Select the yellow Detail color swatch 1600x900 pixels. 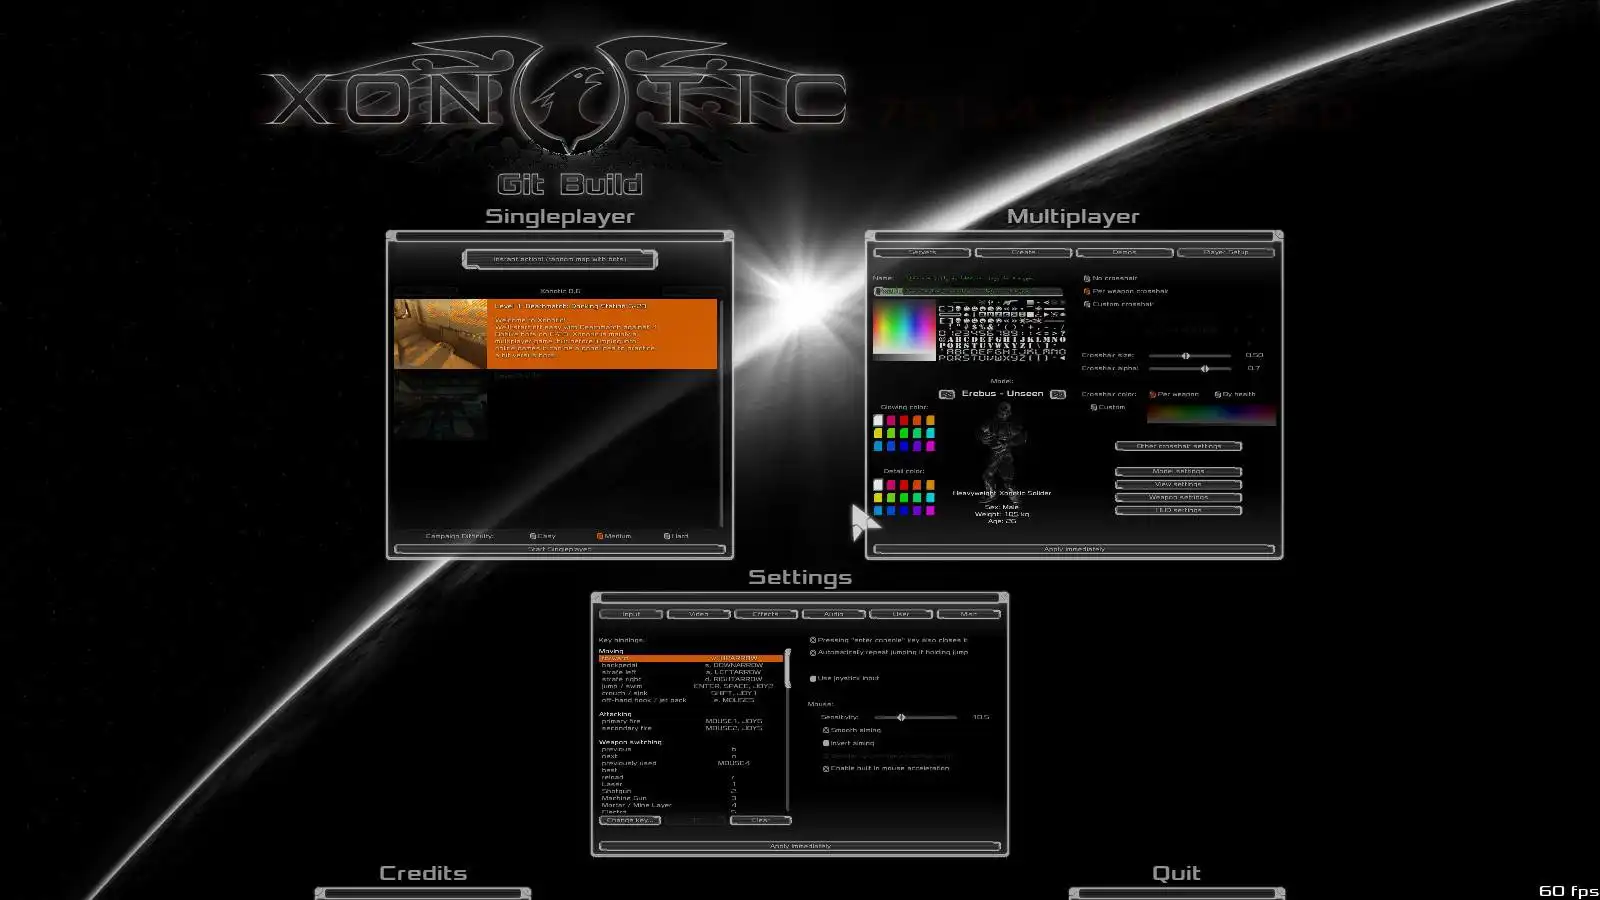coord(878,497)
